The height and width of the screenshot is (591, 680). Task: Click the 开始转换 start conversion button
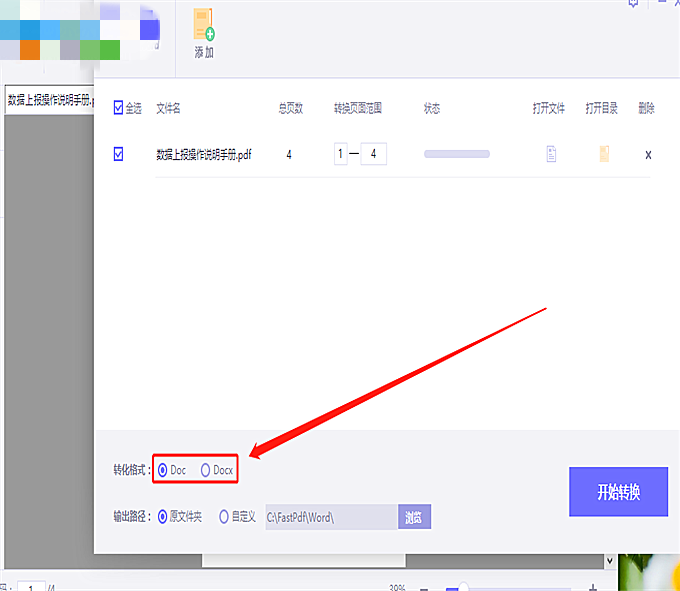[x=618, y=492]
